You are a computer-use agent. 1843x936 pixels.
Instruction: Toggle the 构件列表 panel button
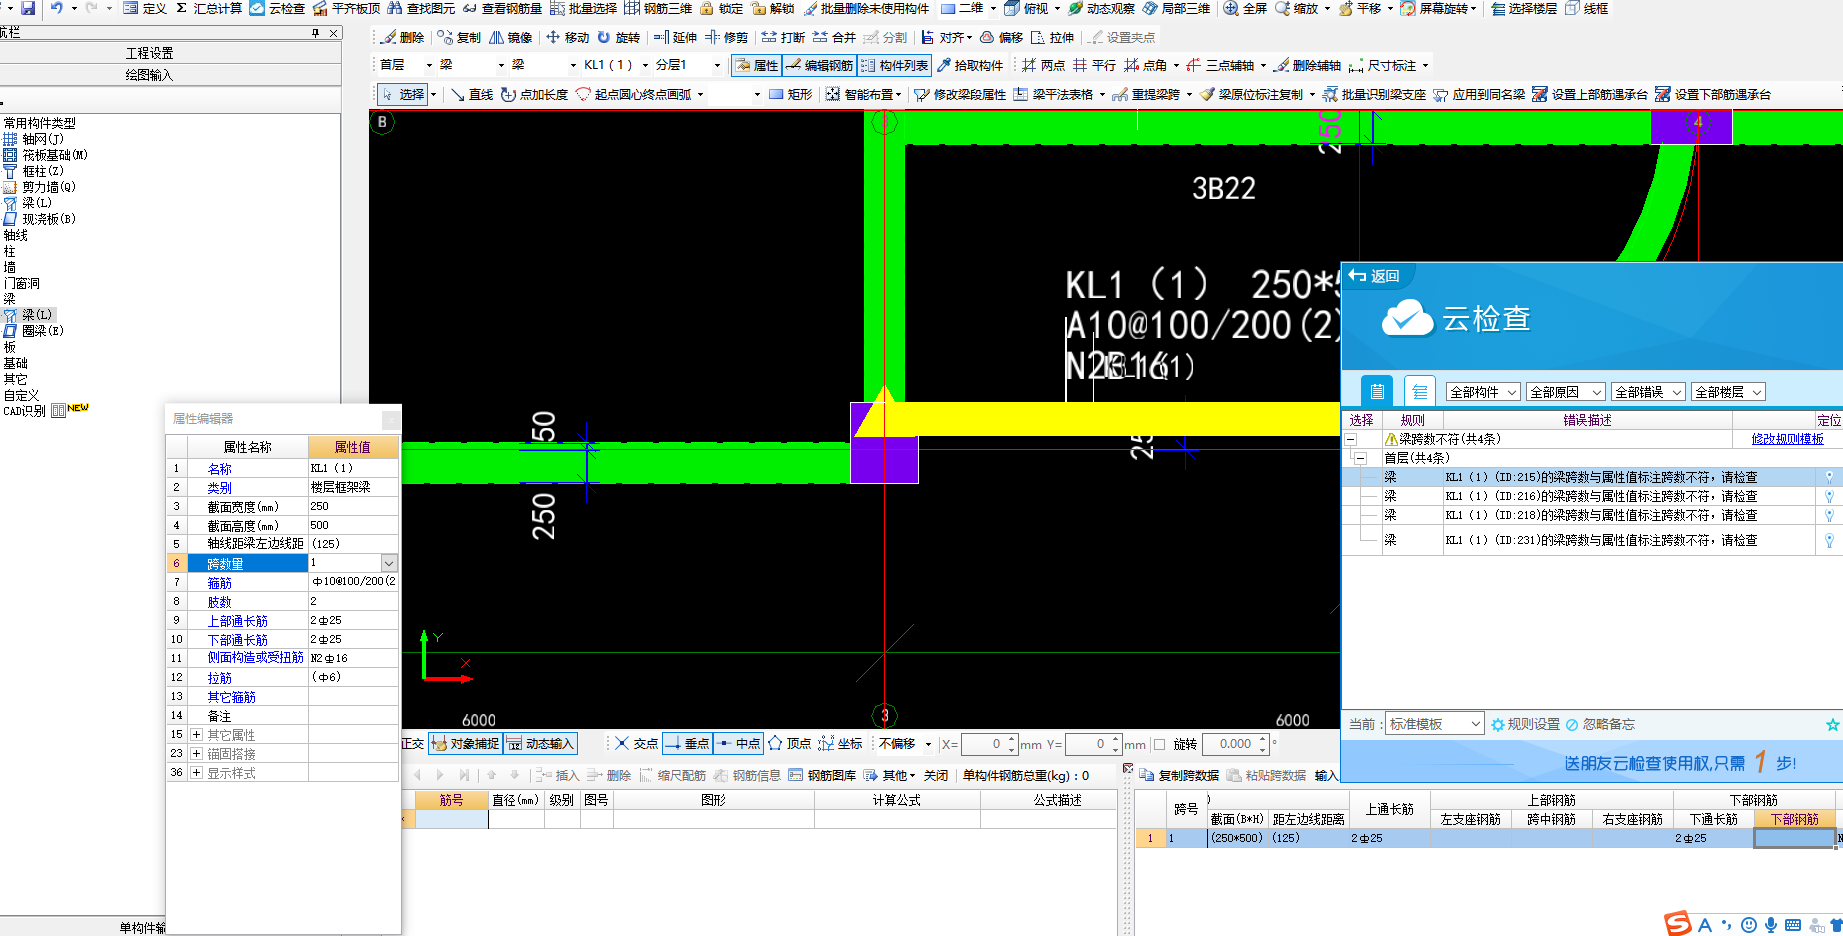point(894,65)
